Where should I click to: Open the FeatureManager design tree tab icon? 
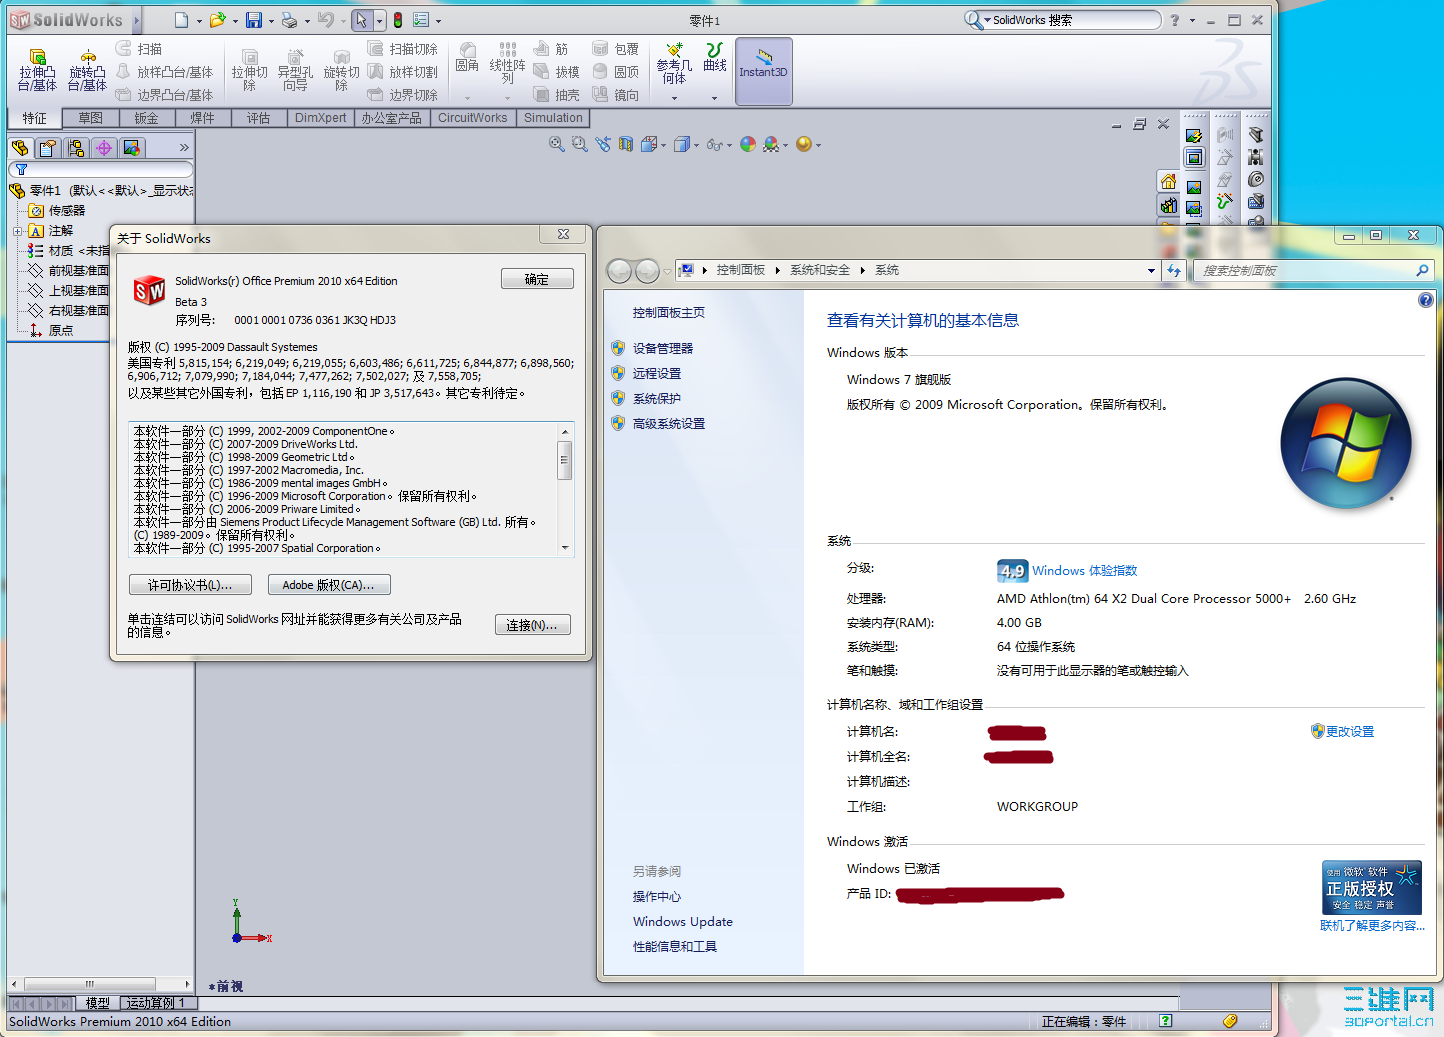click(20, 148)
